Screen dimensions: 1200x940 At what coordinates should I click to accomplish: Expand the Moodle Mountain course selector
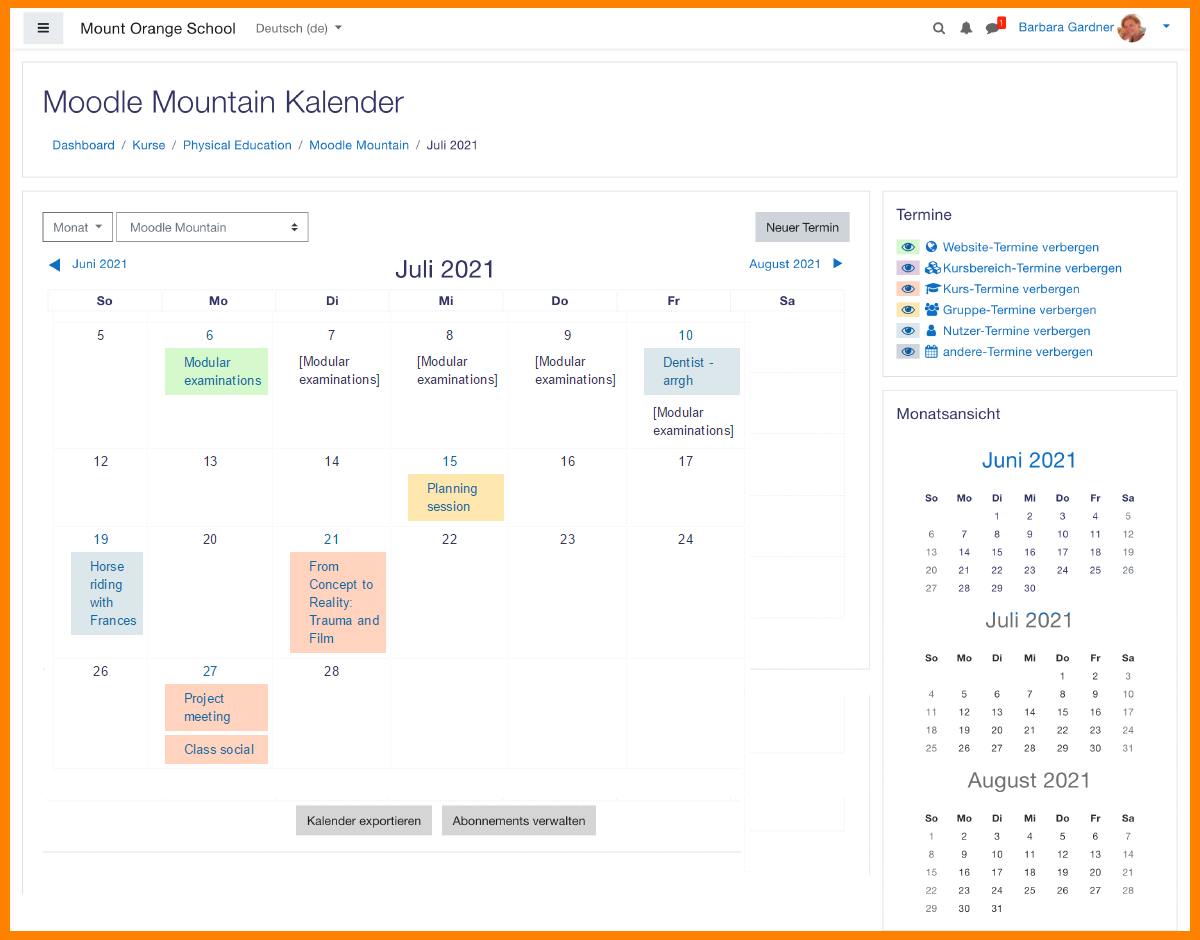pos(212,227)
